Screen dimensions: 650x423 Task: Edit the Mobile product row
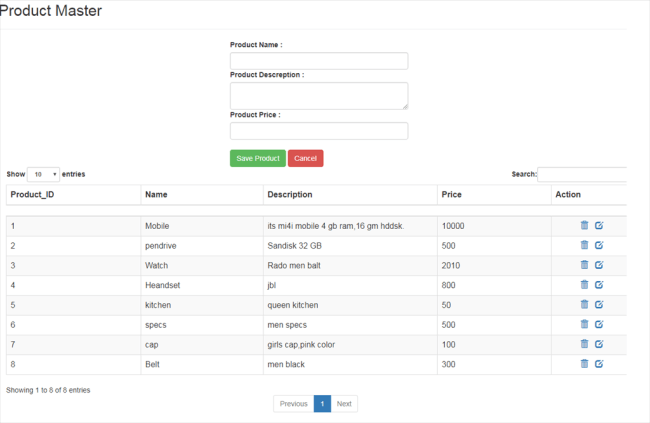pyautogui.click(x=599, y=226)
